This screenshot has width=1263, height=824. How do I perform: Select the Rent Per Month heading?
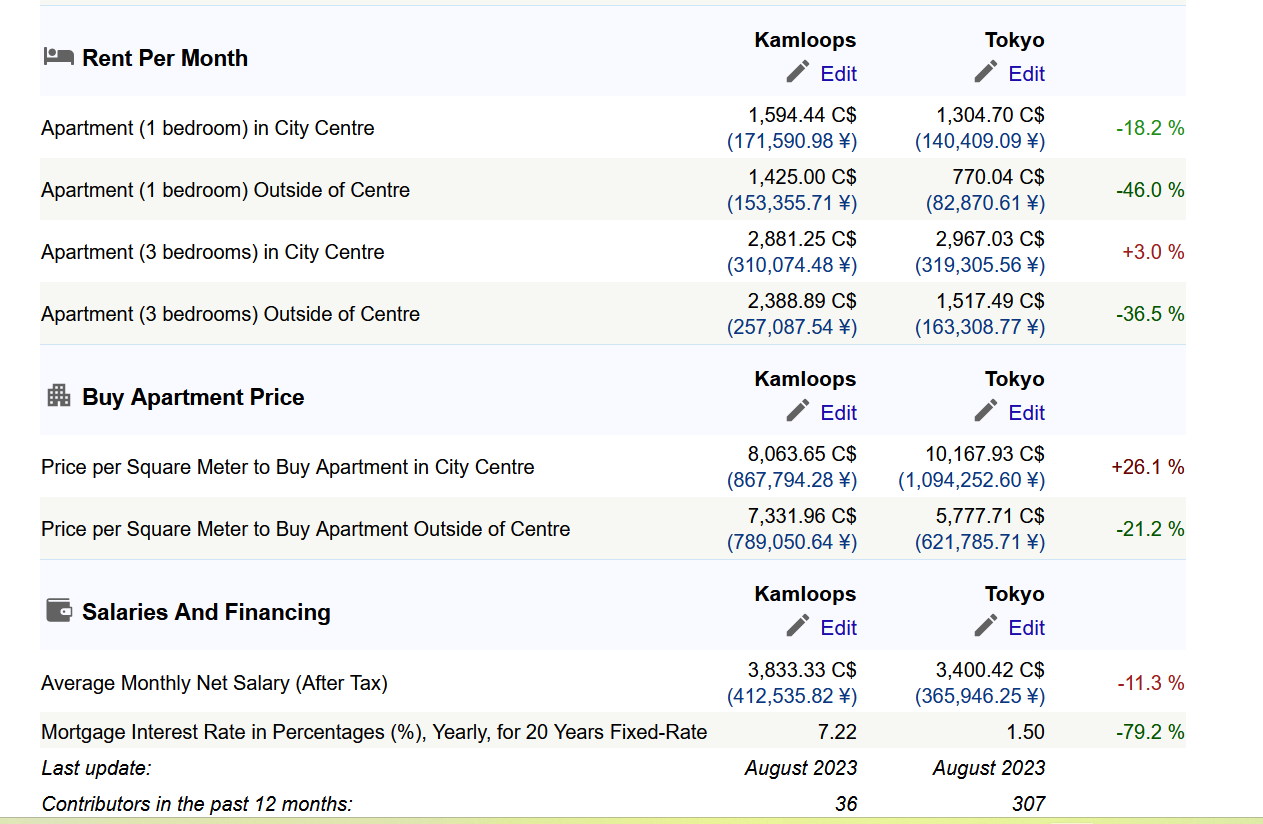click(165, 58)
